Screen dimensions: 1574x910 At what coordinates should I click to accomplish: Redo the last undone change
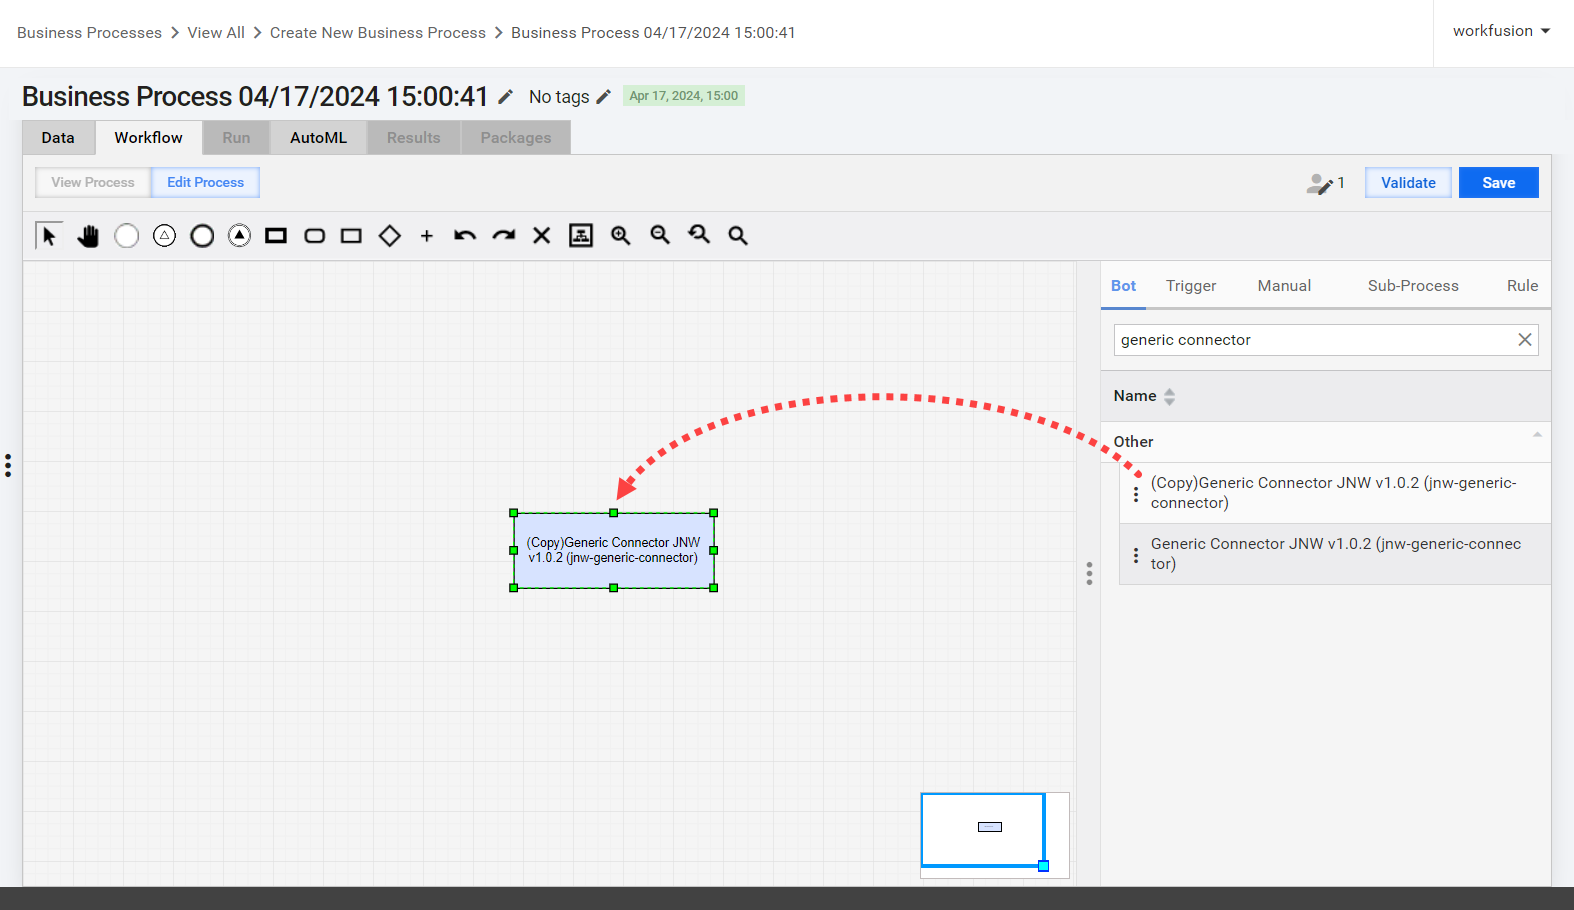tap(504, 236)
